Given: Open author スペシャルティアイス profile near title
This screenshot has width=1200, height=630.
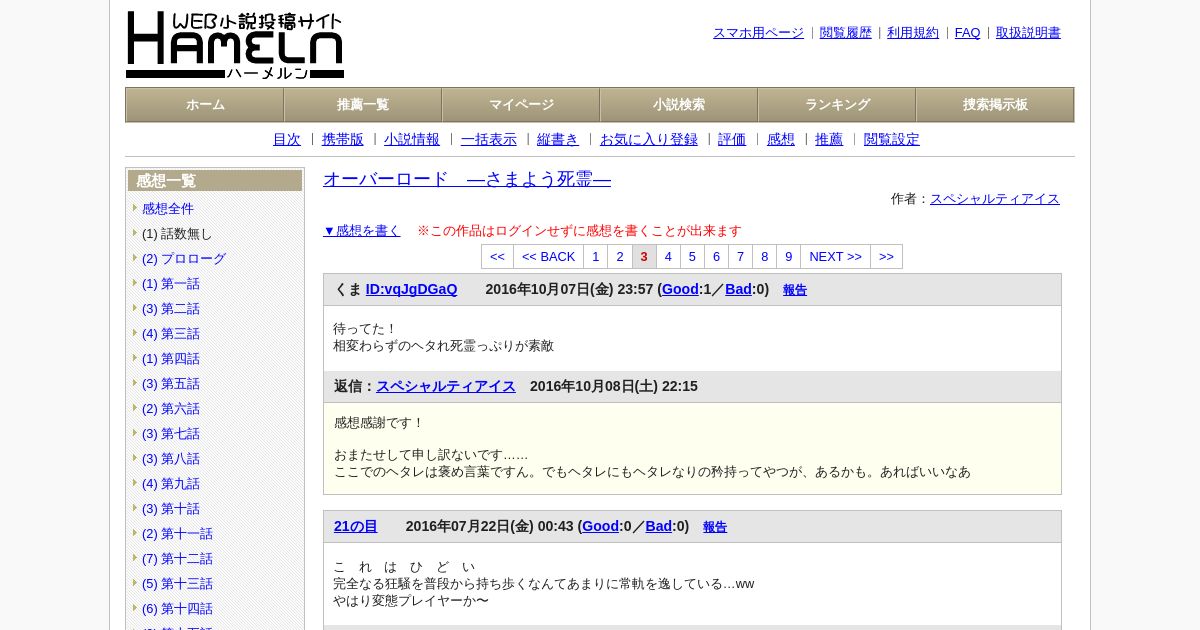Looking at the screenshot, I should point(995,199).
